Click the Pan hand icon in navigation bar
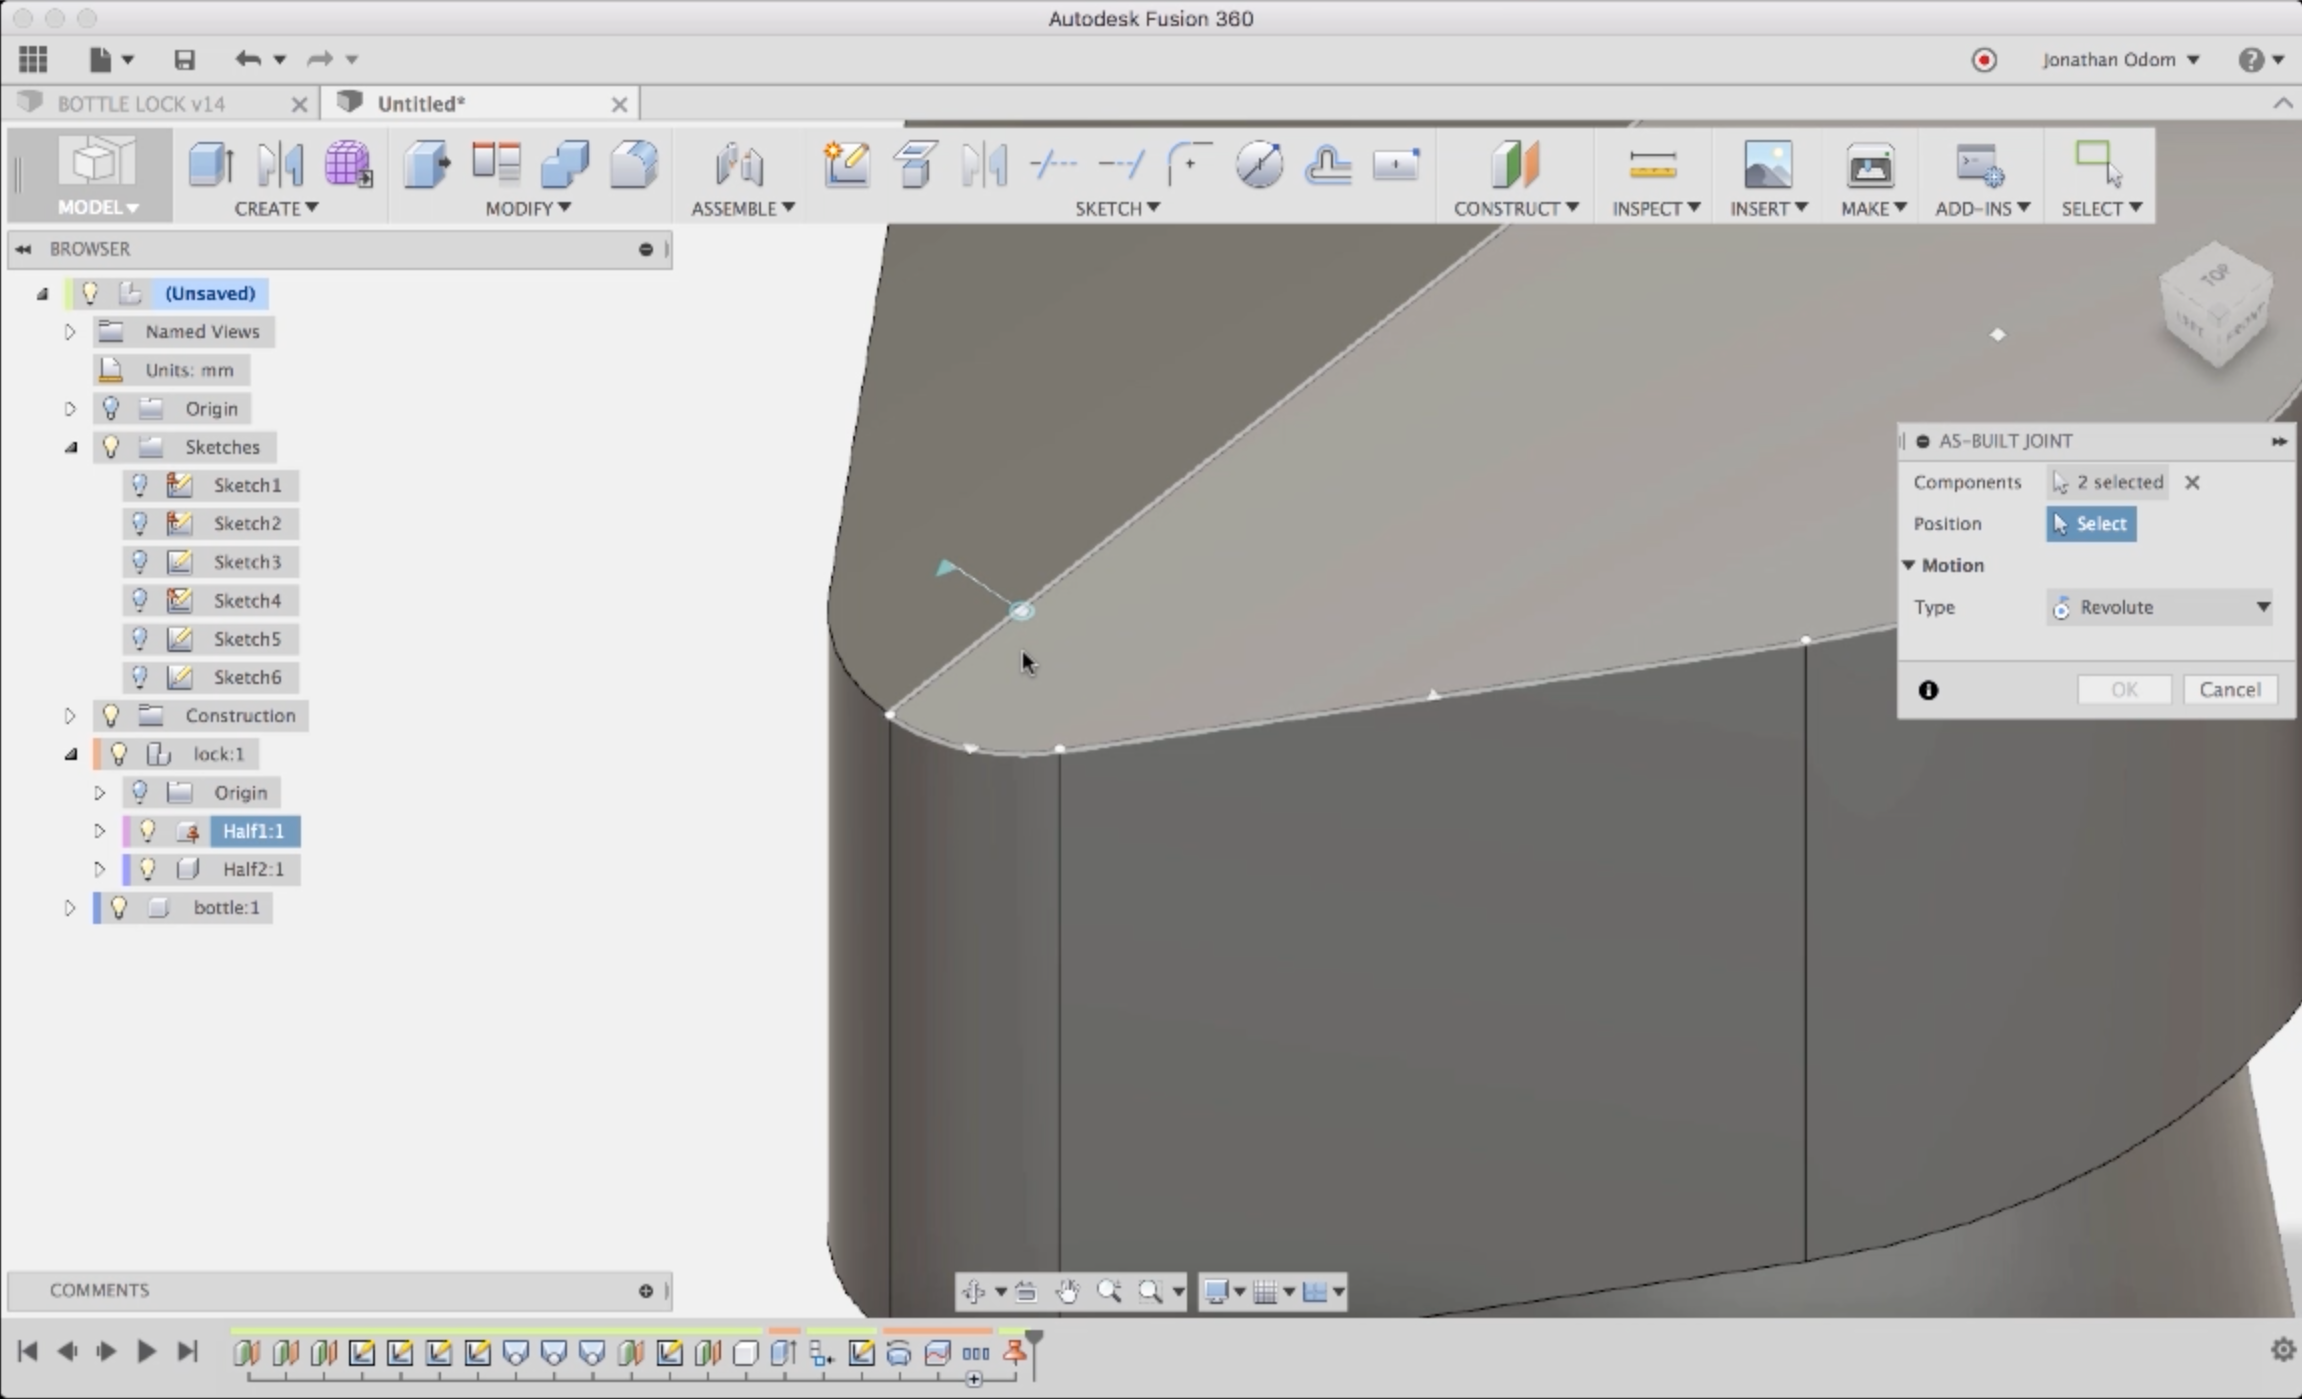The width and height of the screenshot is (2302, 1399). click(1068, 1291)
